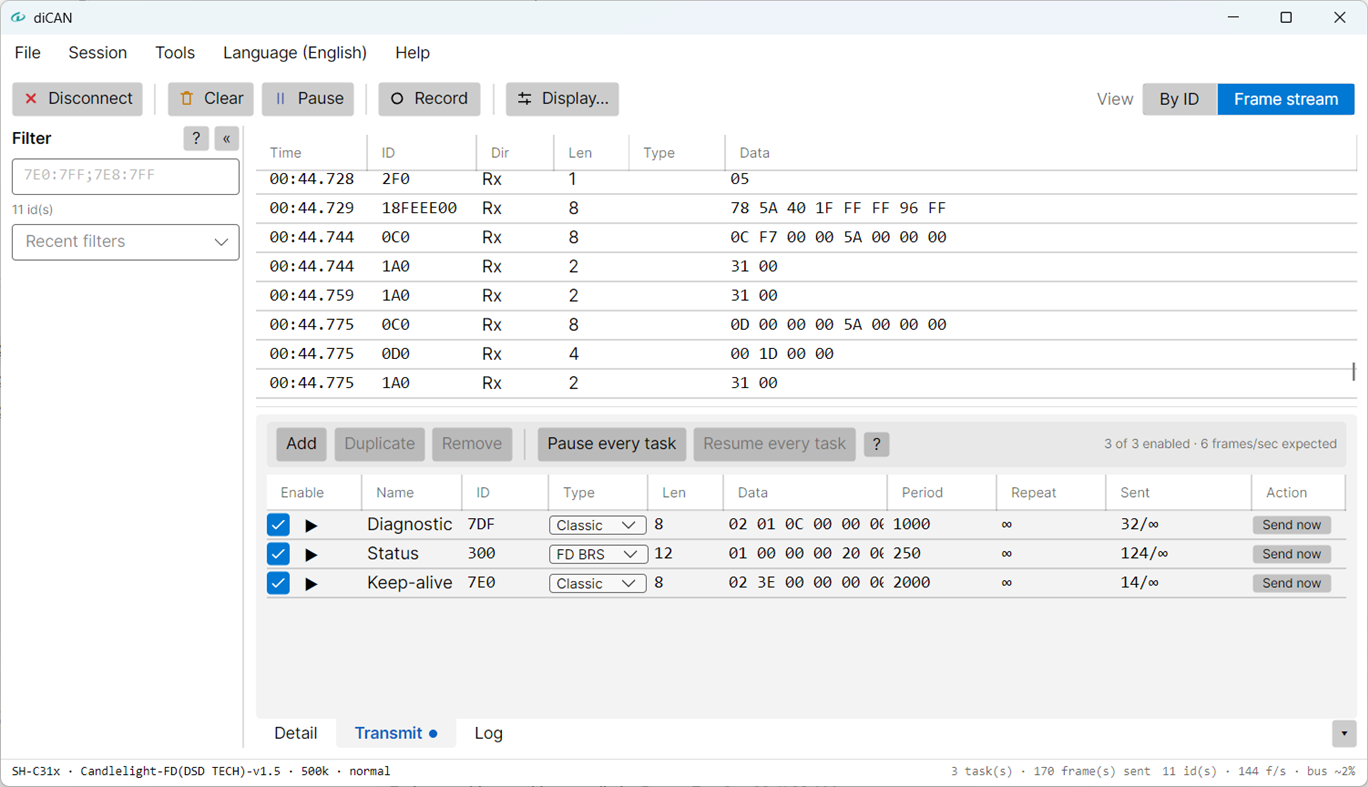1368x787 pixels.
Task: Expand the Diagnostic row play triangle
Action: click(311, 525)
